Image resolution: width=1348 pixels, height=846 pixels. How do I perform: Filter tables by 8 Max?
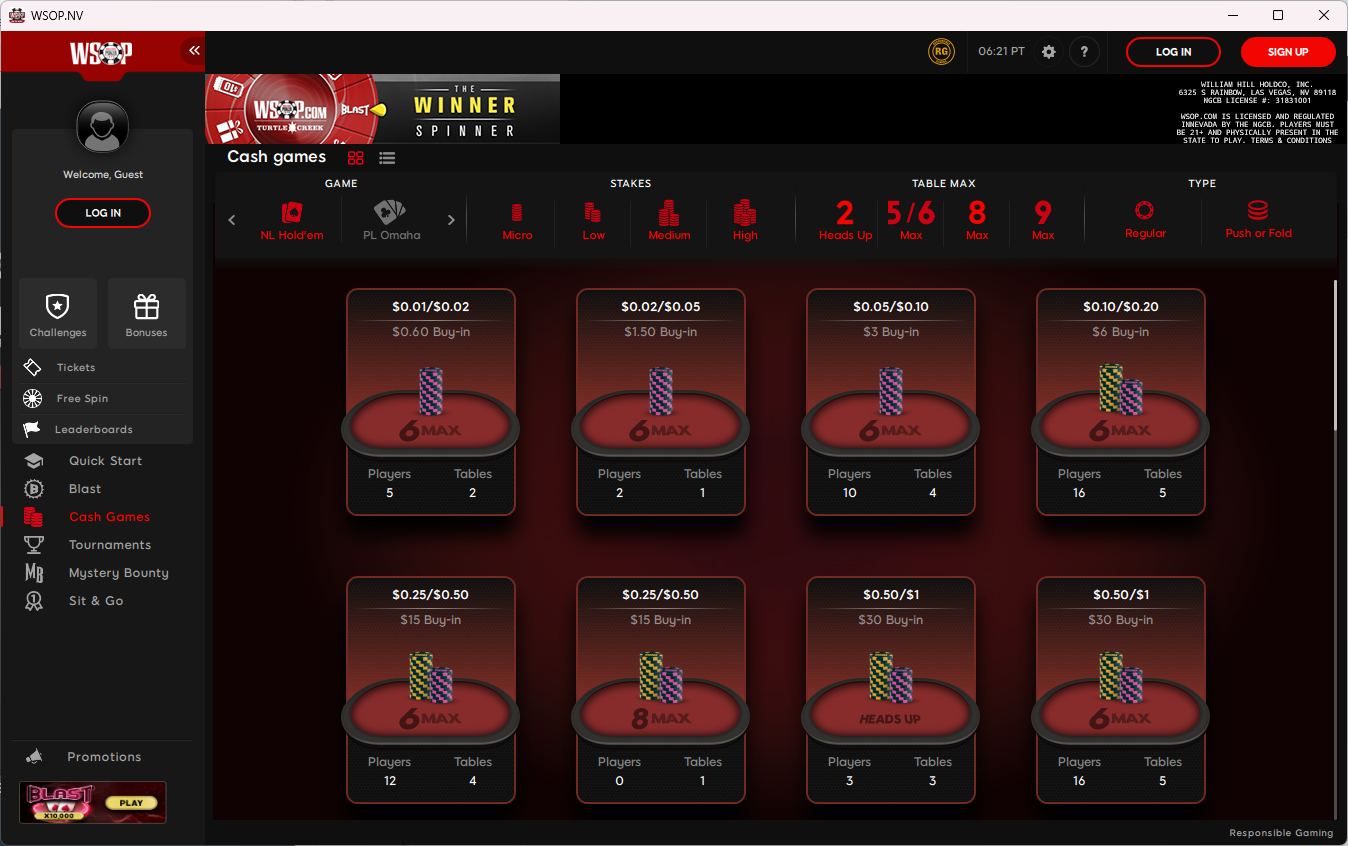pos(977,221)
